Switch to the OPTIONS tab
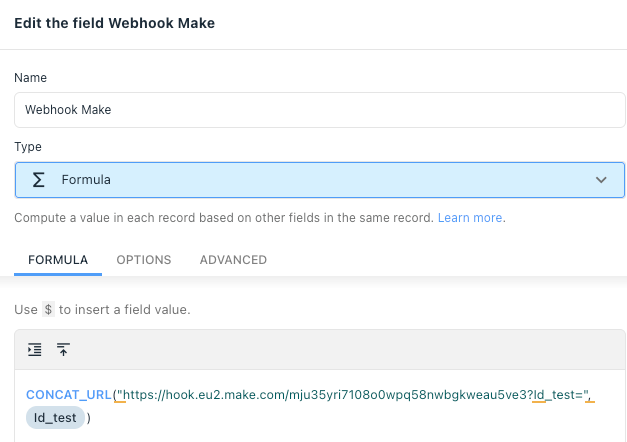 point(144,260)
